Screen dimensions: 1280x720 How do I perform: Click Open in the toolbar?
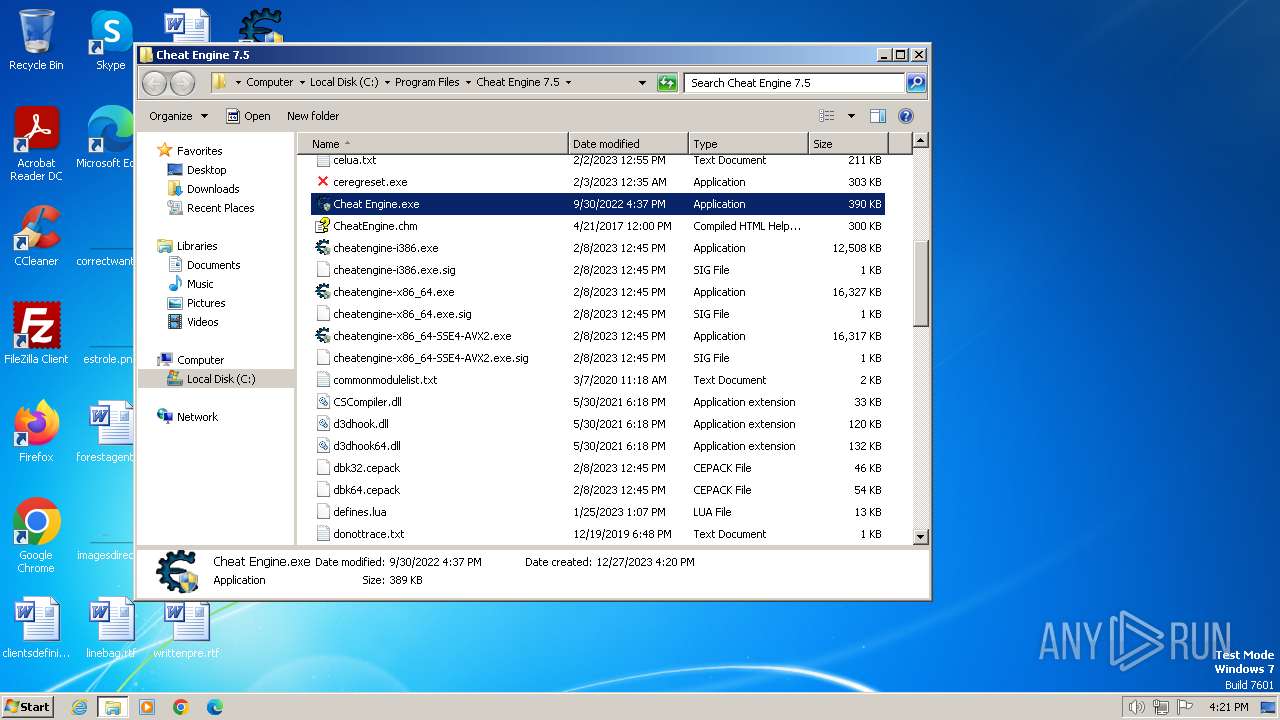point(248,116)
